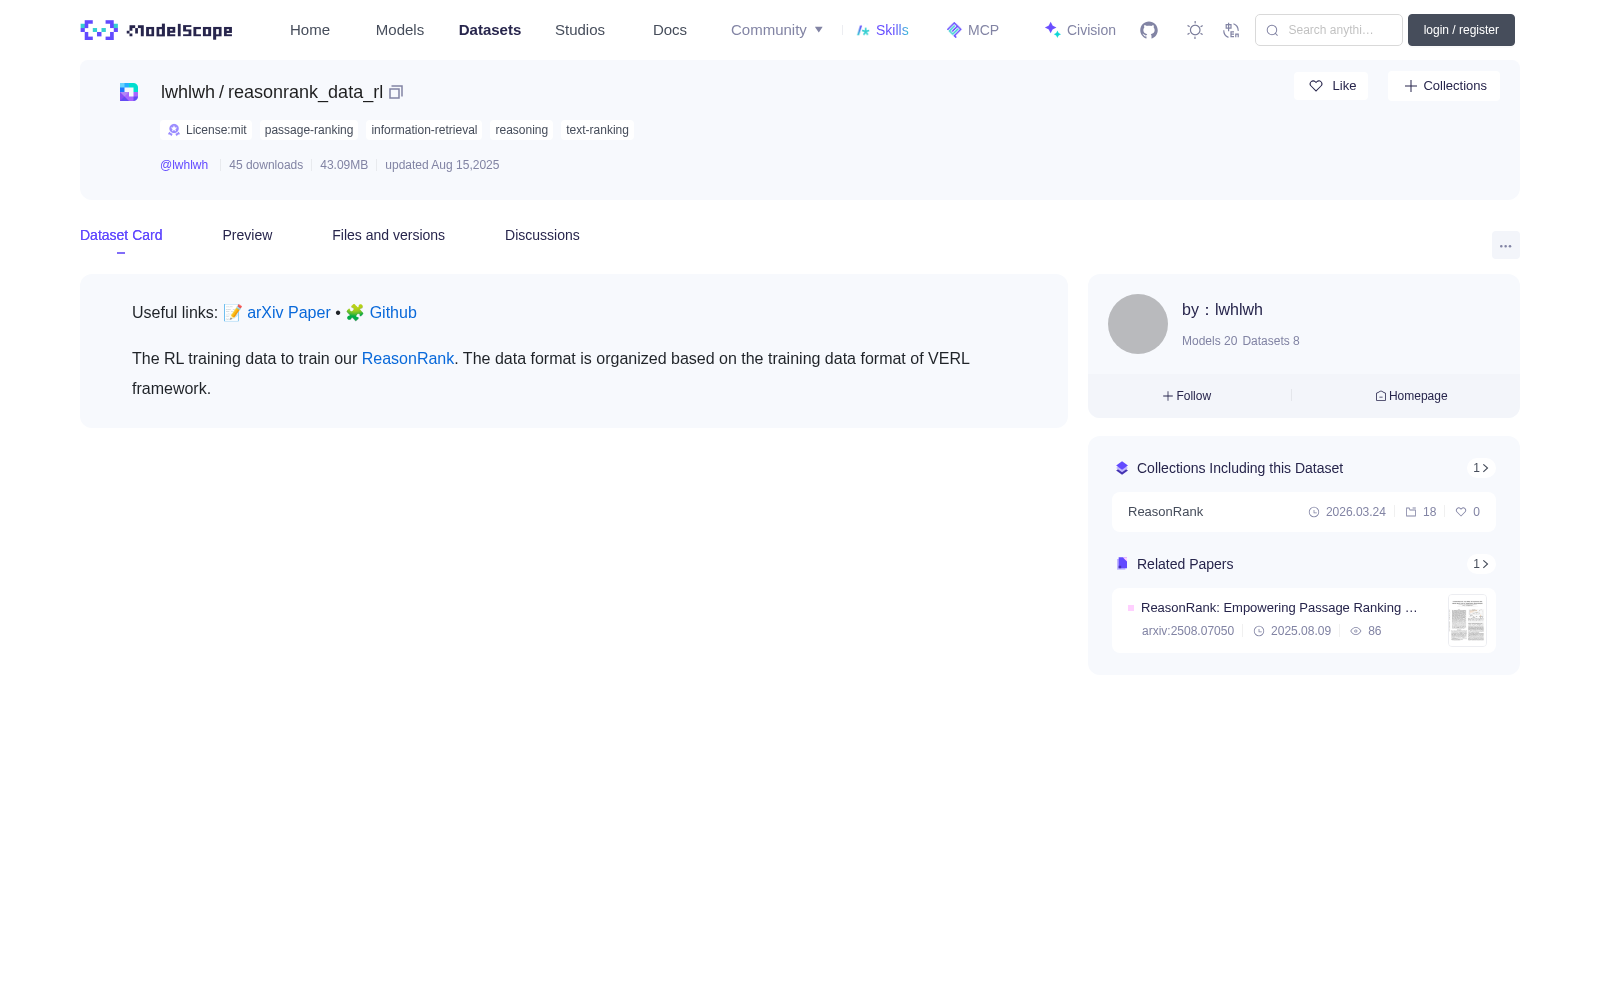The width and height of the screenshot is (1600, 1000).
Task: Open the ReasonRank paper thumbnail
Action: (x=1467, y=620)
